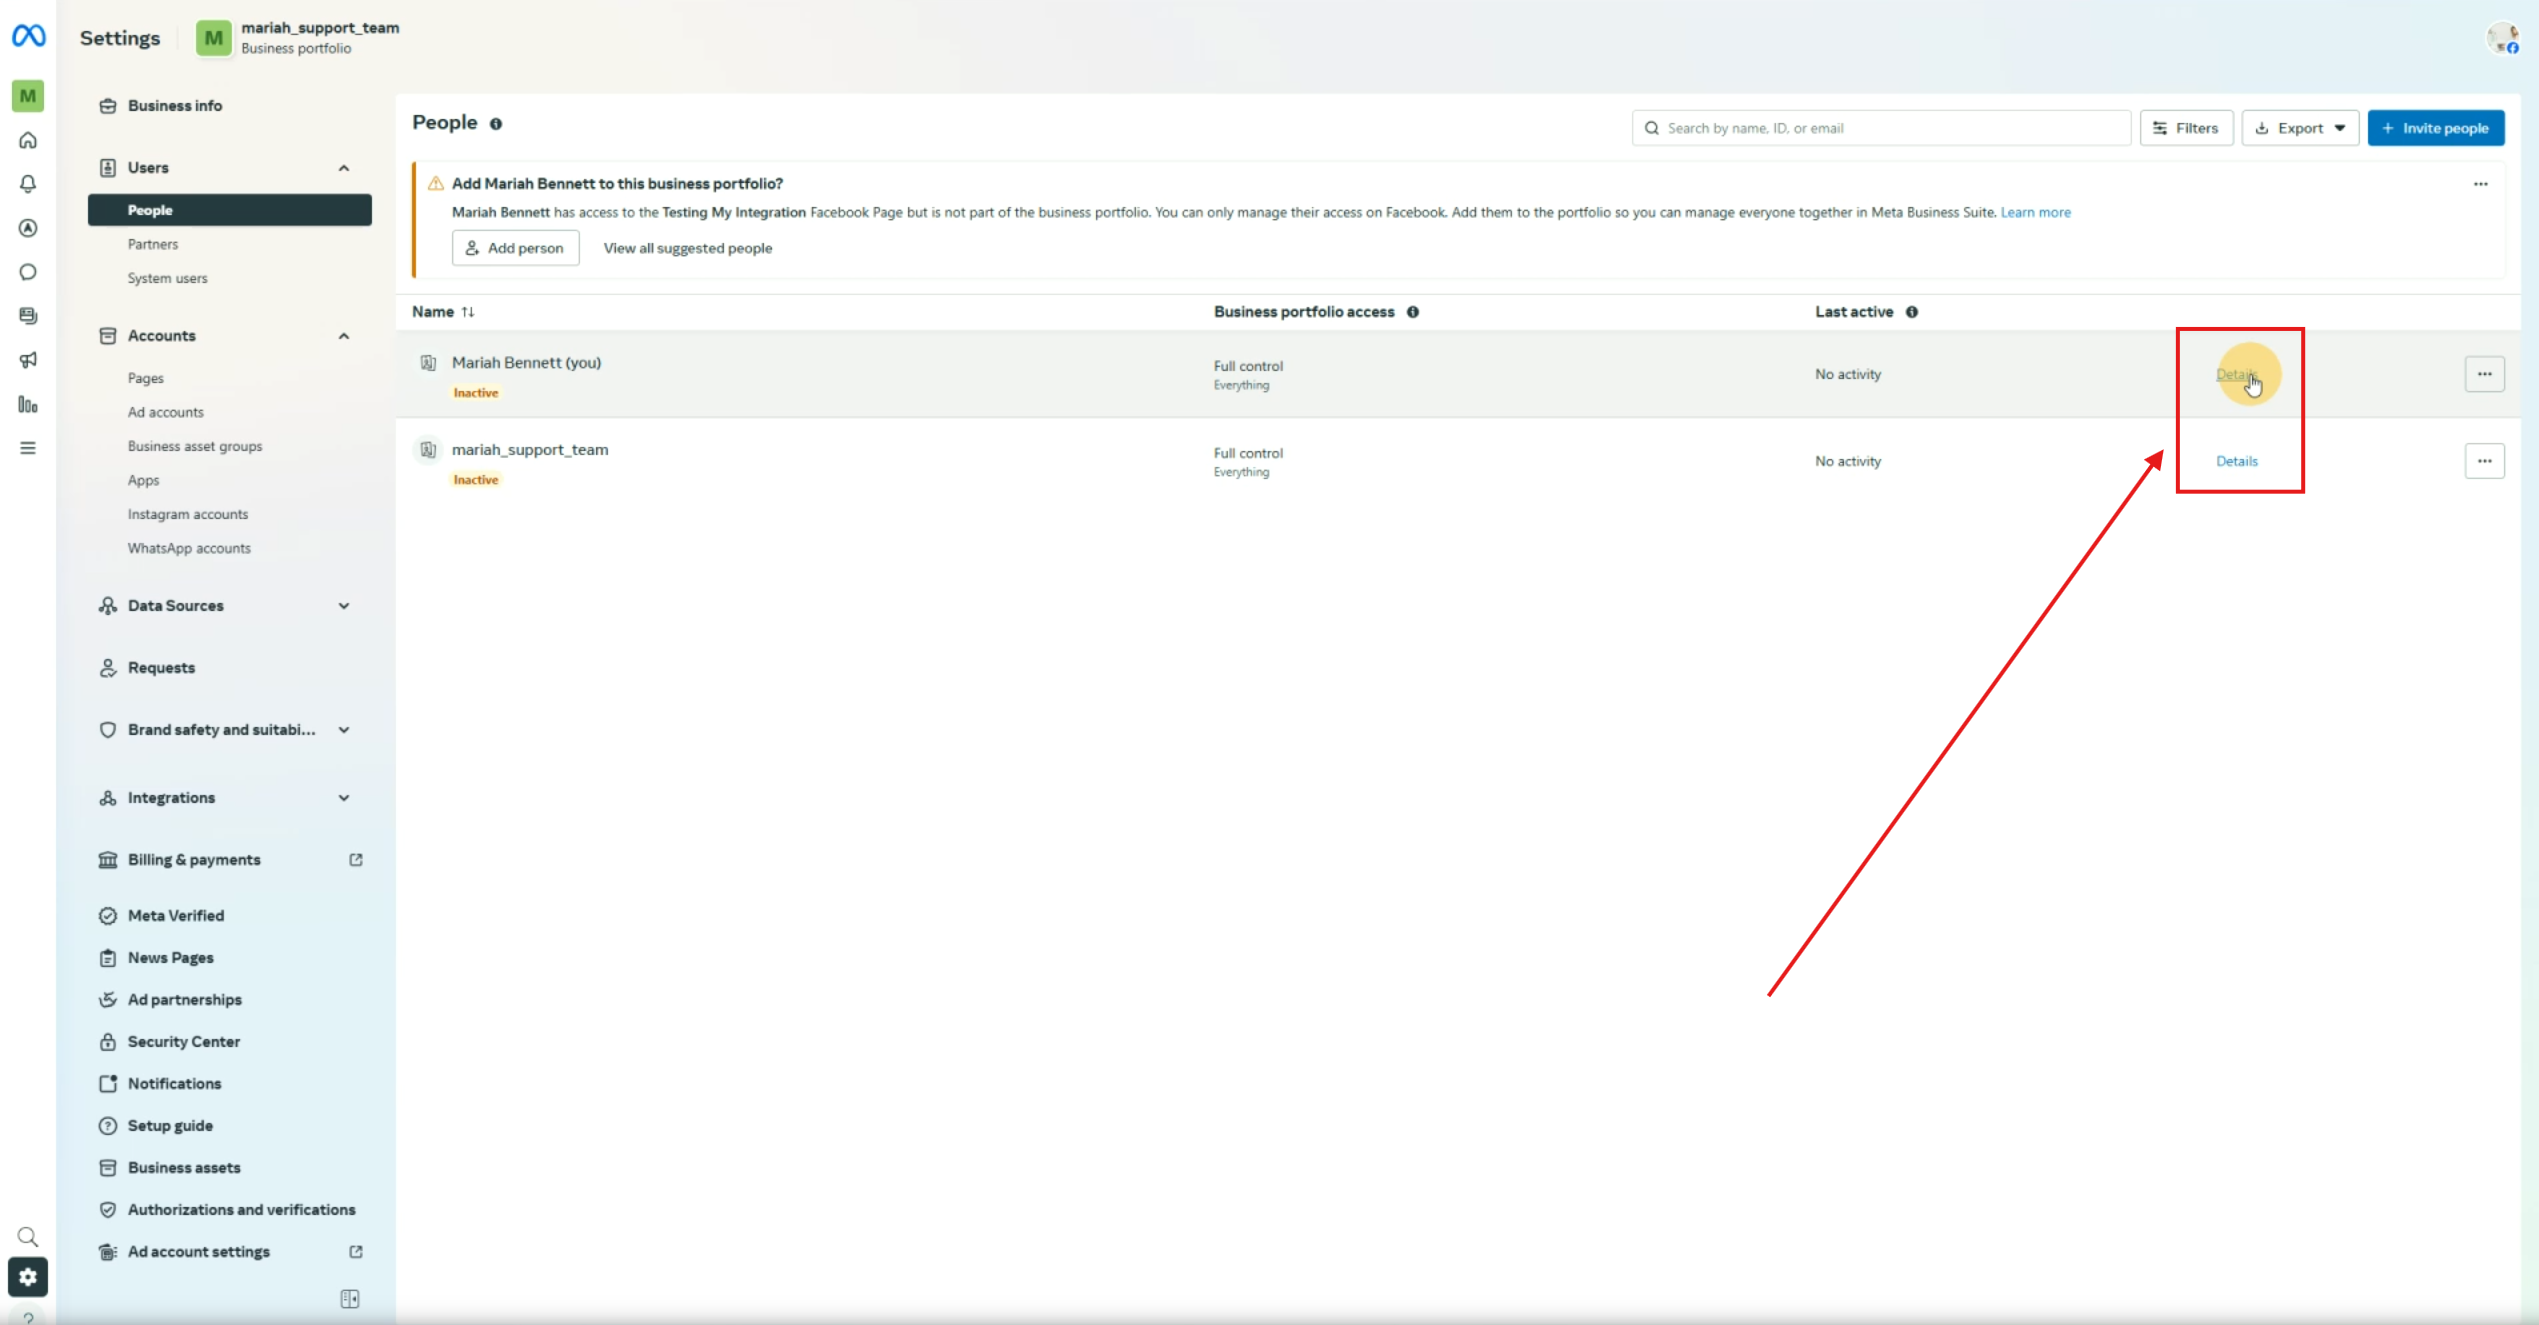The image size is (2539, 1325).
Task: Click the mariah_support_team portfolio avatar in header
Action: click(213, 38)
